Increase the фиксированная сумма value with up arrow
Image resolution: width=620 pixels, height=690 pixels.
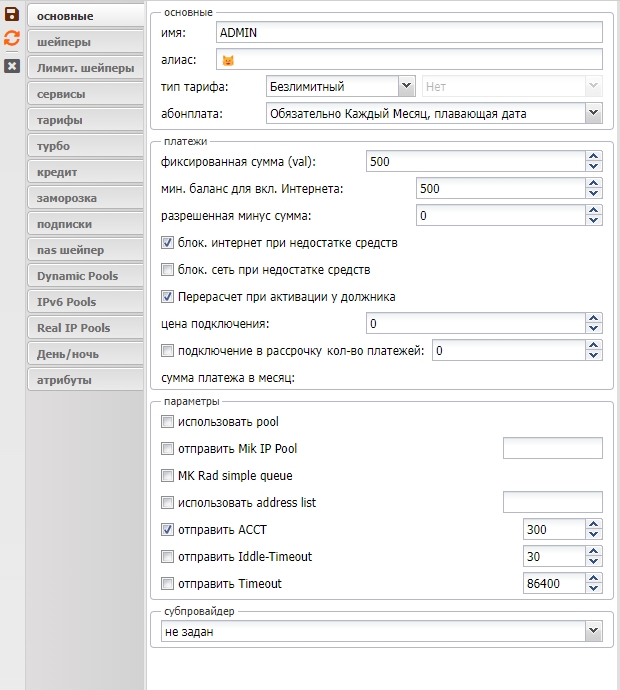[594, 156]
